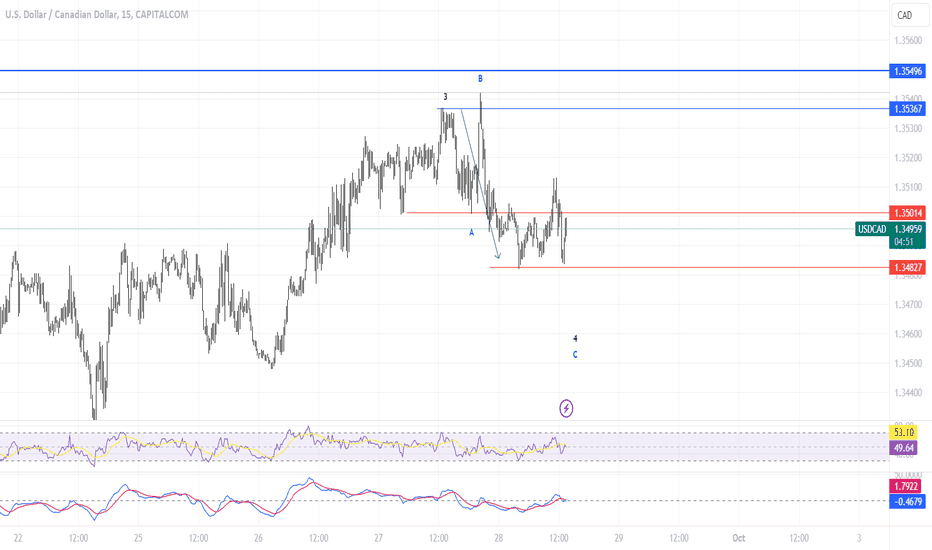Select the 1.35496 blue price label
This screenshot has height=550, width=932.
pos(907,71)
